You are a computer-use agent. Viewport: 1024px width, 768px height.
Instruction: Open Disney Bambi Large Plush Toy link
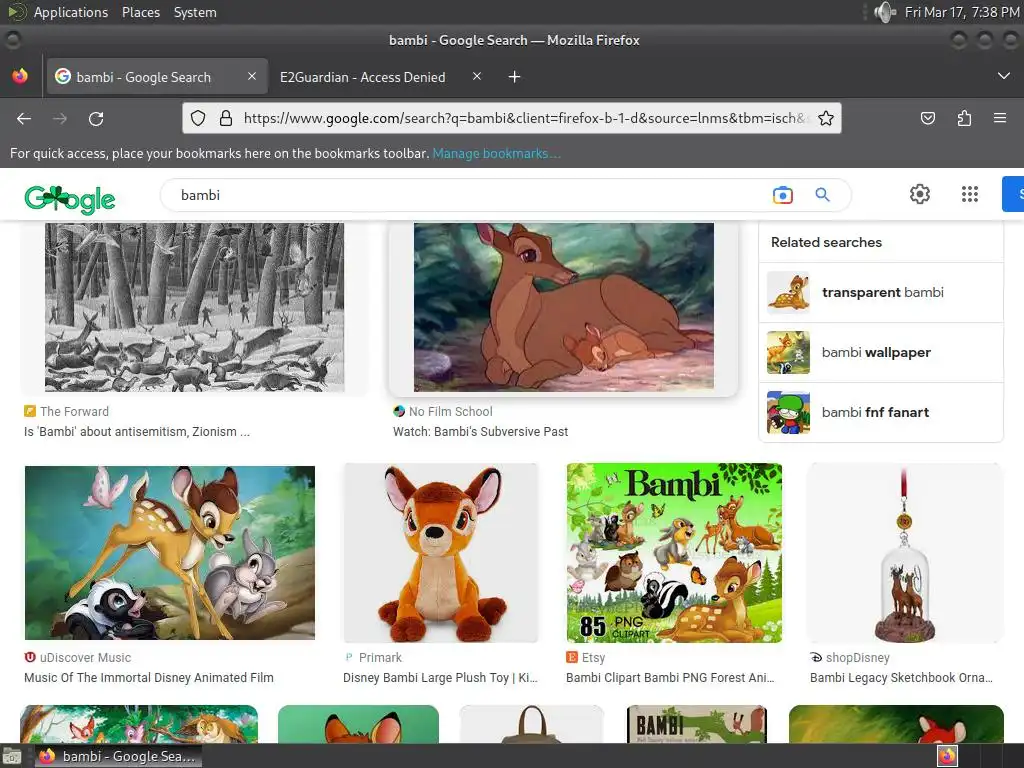click(x=440, y=678)
